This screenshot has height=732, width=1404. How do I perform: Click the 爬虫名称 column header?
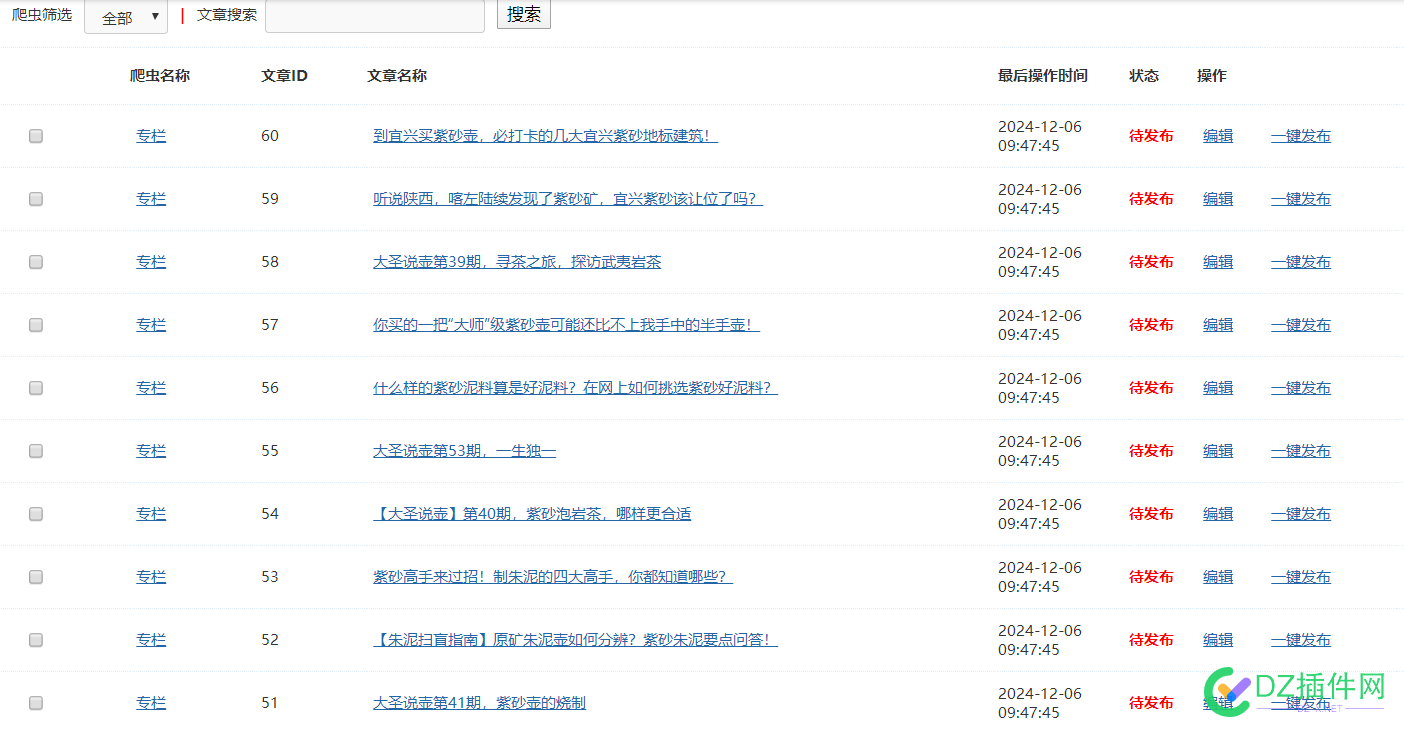[160, 76]
